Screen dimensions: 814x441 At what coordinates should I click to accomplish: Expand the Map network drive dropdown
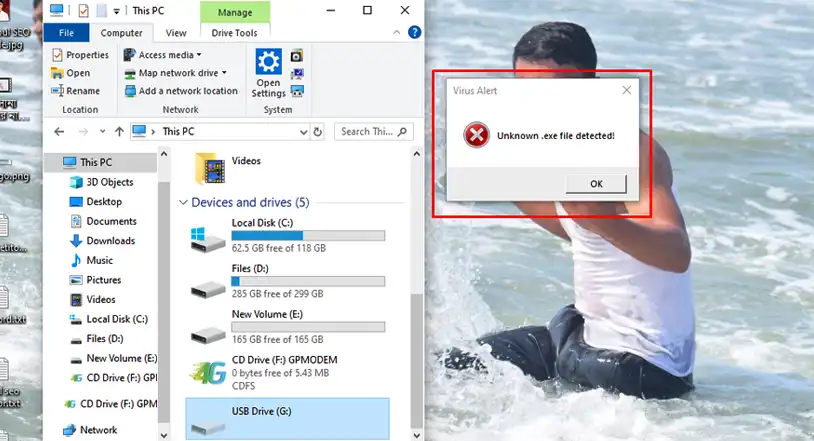[x=175, y=73]
